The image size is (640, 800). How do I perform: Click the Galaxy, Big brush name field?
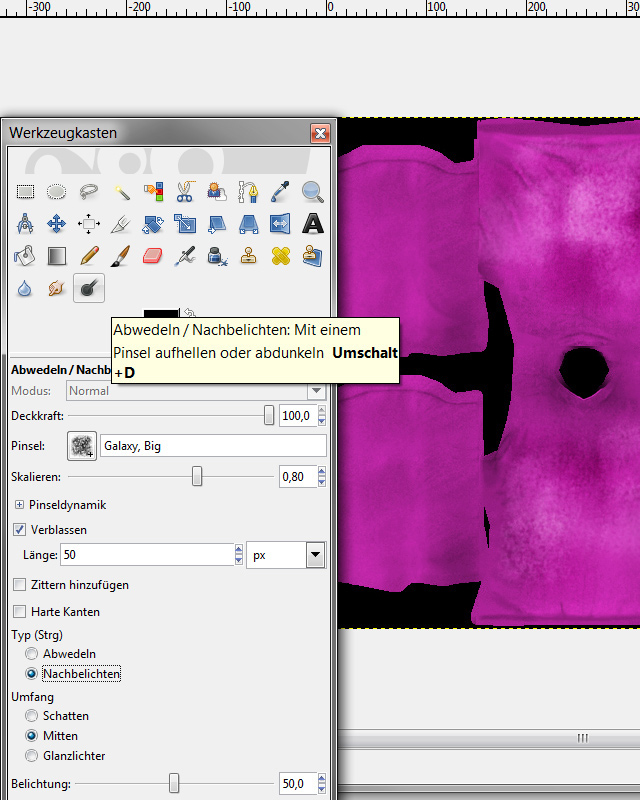(213, 446)
